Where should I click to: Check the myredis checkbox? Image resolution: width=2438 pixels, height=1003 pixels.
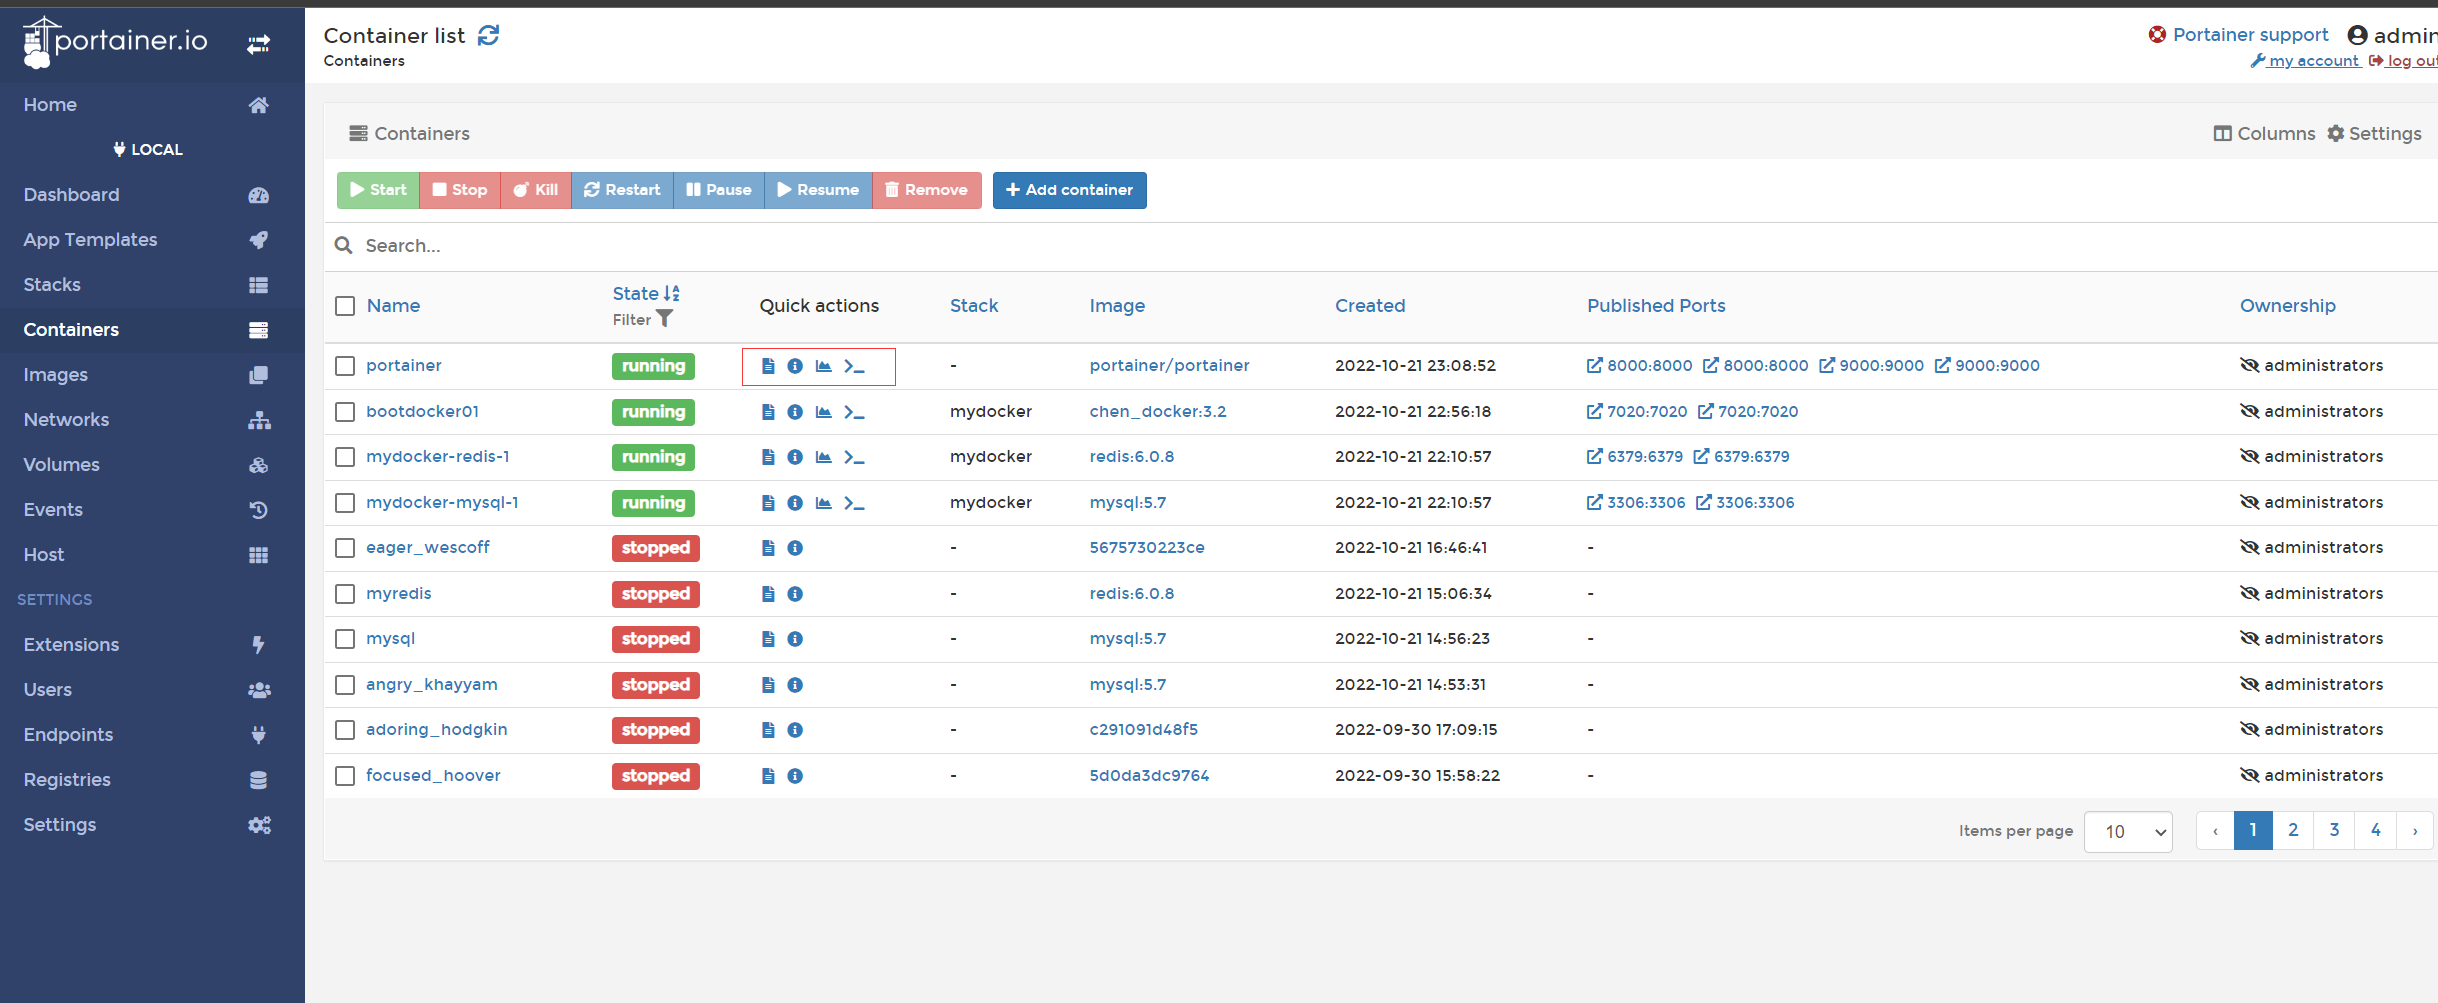[x=345, y=594]
